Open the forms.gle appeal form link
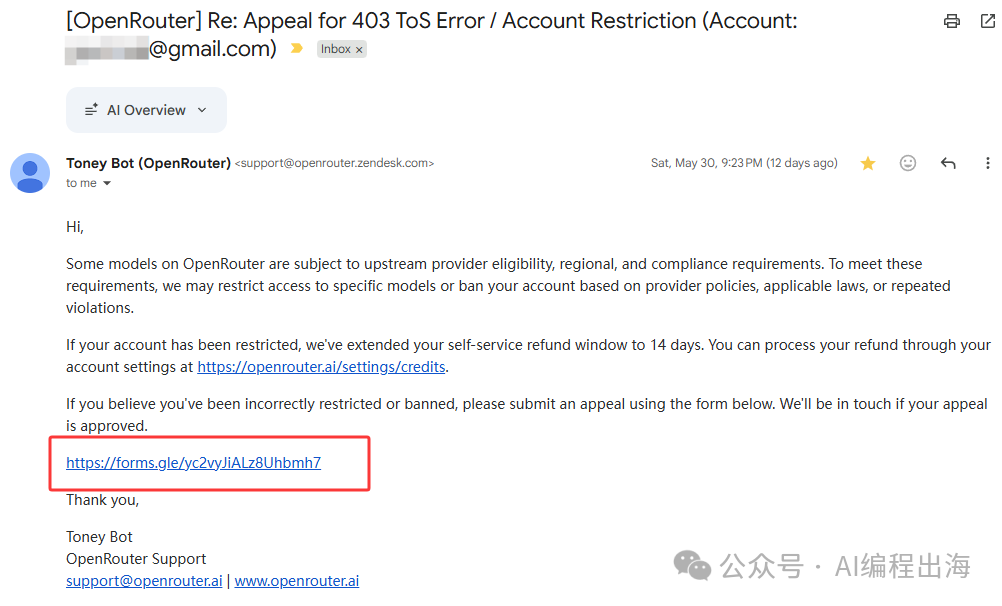This screenshot has height=606, width=1002. [x=194, y=463]
